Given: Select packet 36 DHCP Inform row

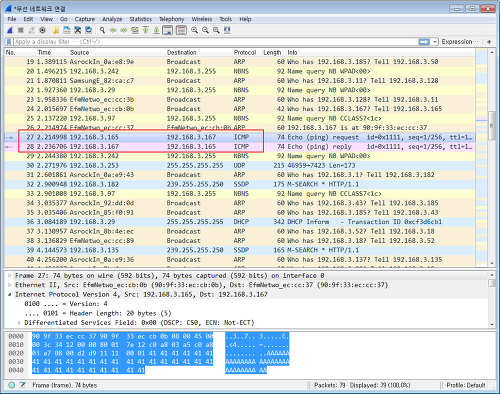Looking at the screenshot, I should point(240,222).
